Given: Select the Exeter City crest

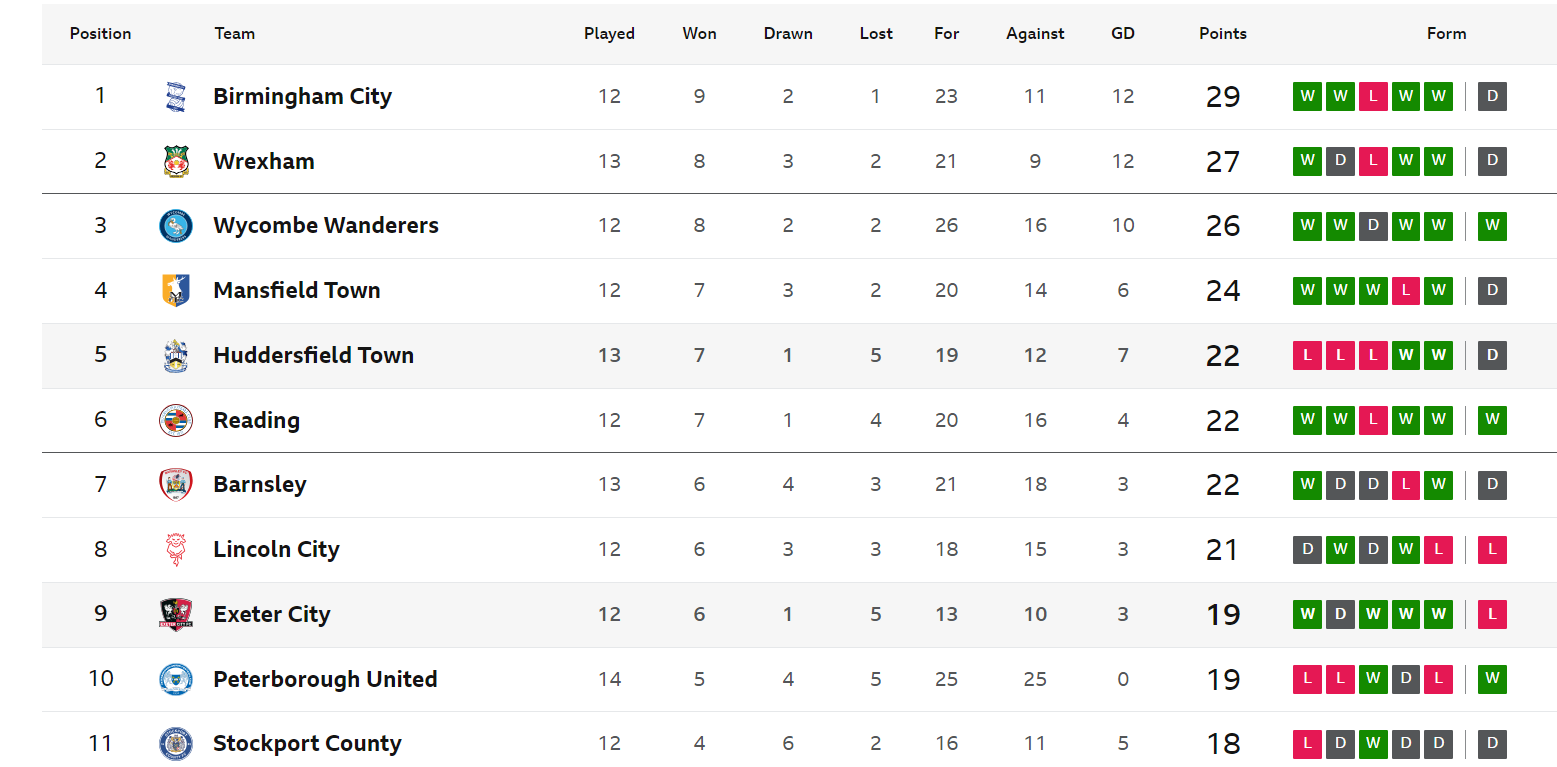Looking at the screenshot, I should point(176,614).
